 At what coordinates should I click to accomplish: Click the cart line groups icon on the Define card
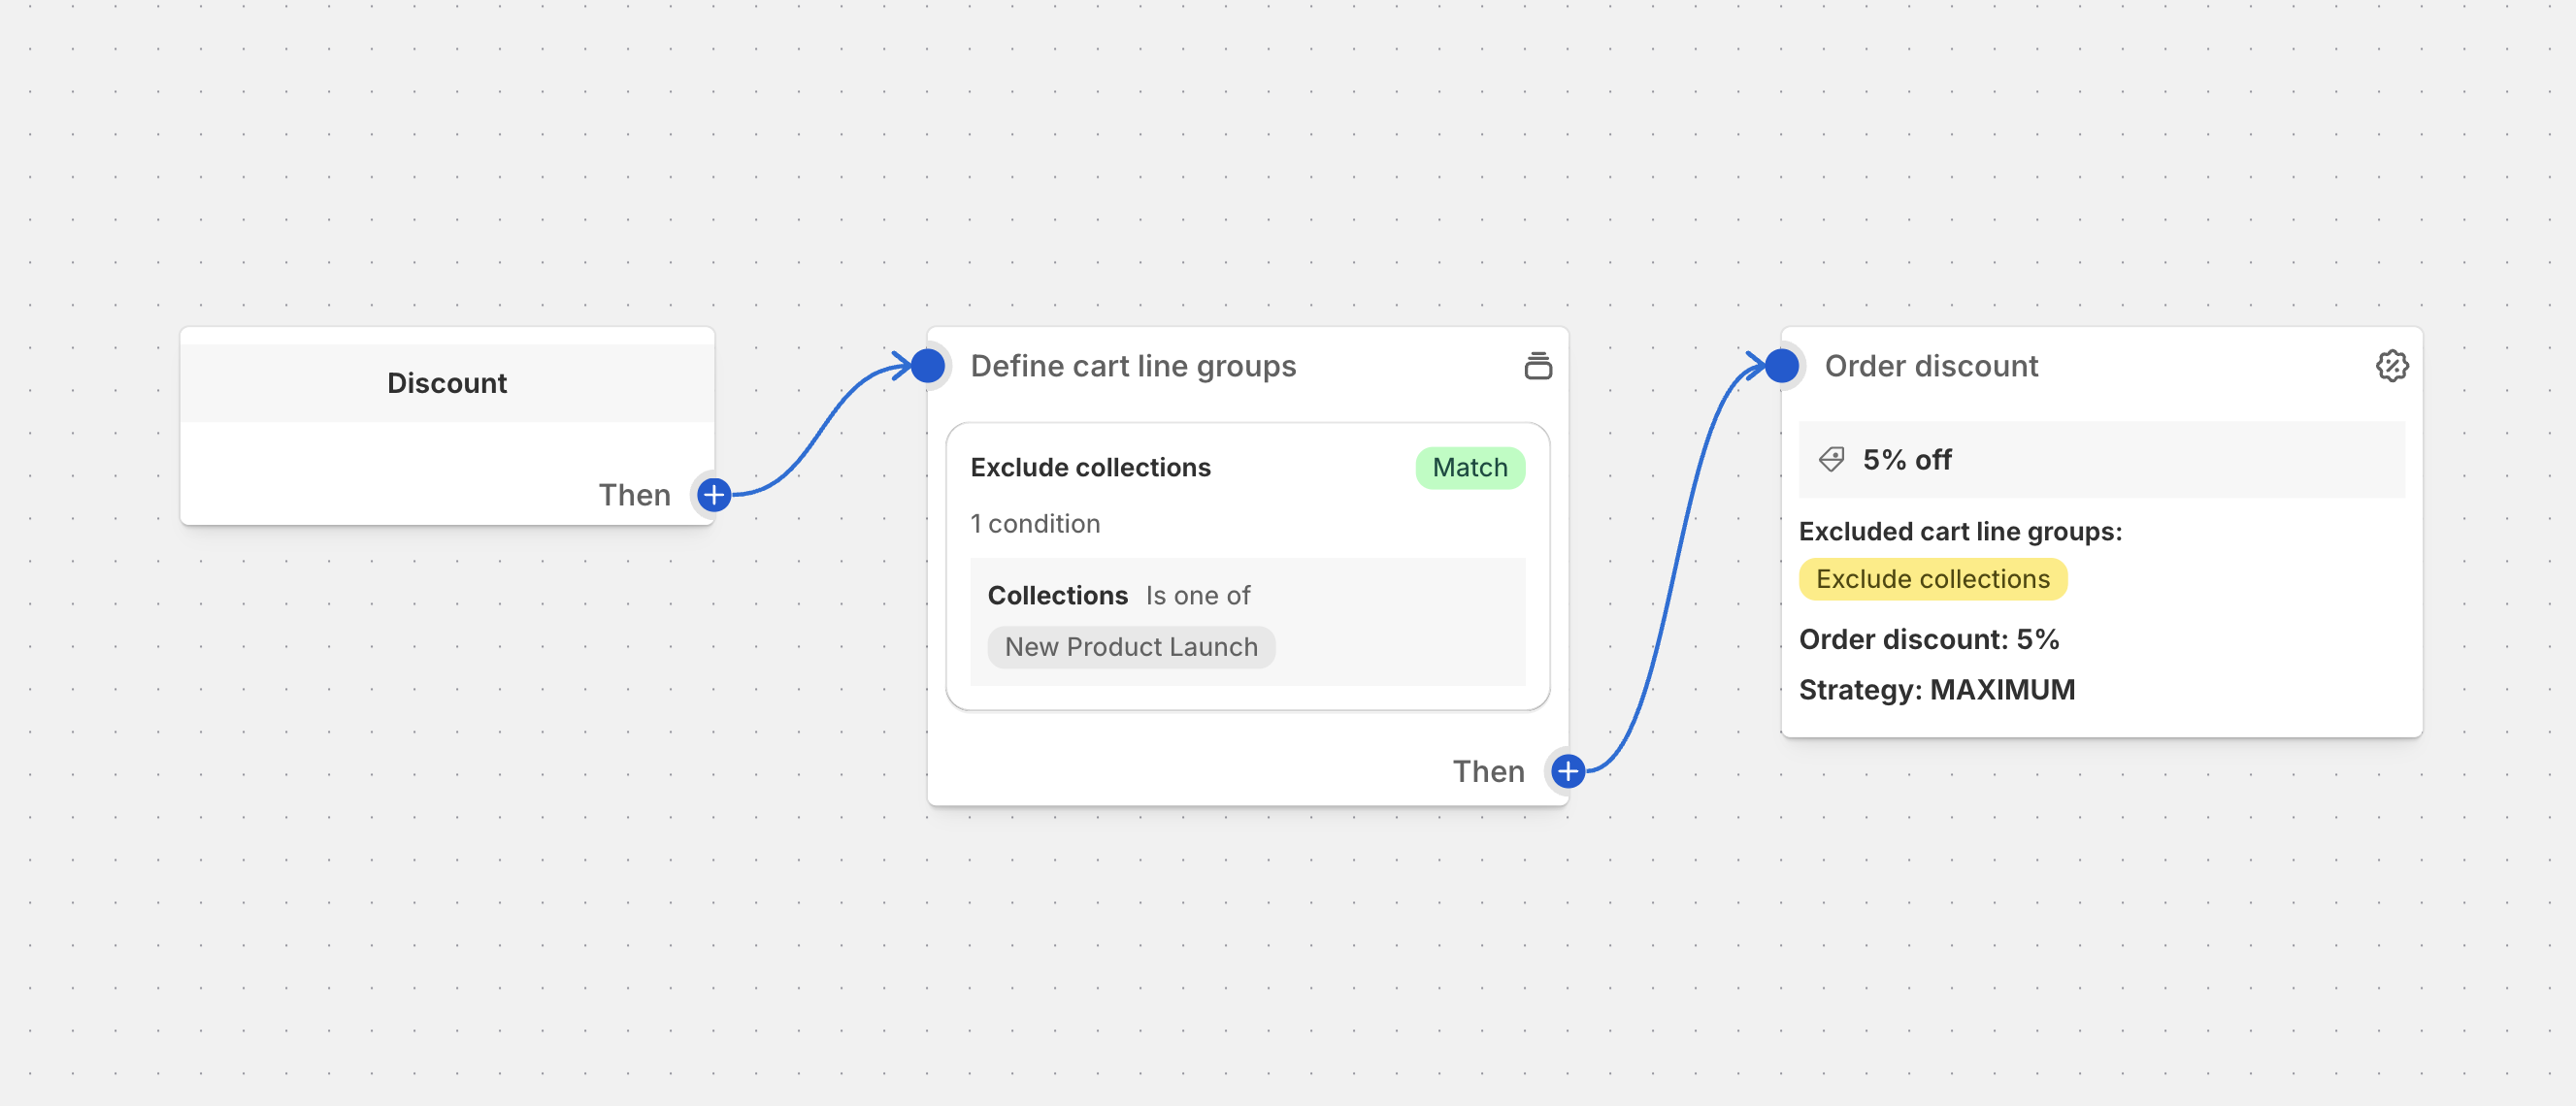click(1539, 366)
